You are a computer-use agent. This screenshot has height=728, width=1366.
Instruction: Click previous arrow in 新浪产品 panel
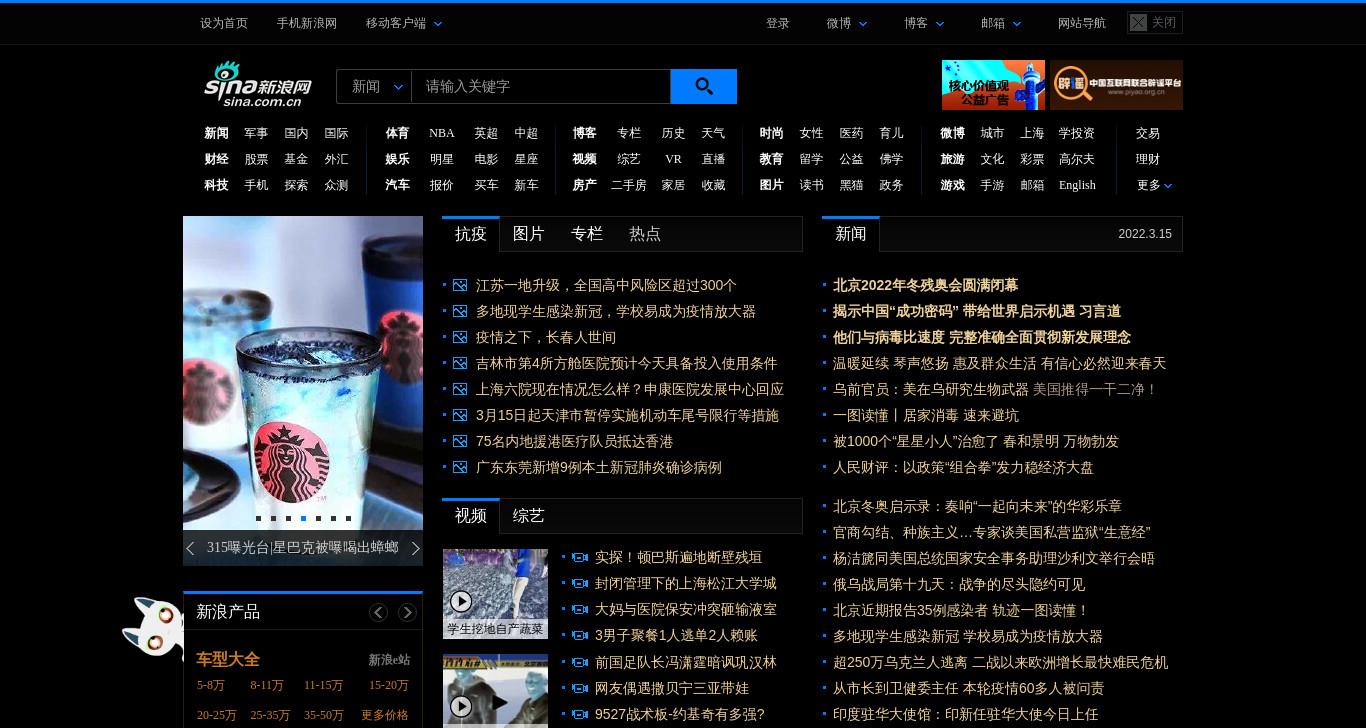(x=378, y=612)
